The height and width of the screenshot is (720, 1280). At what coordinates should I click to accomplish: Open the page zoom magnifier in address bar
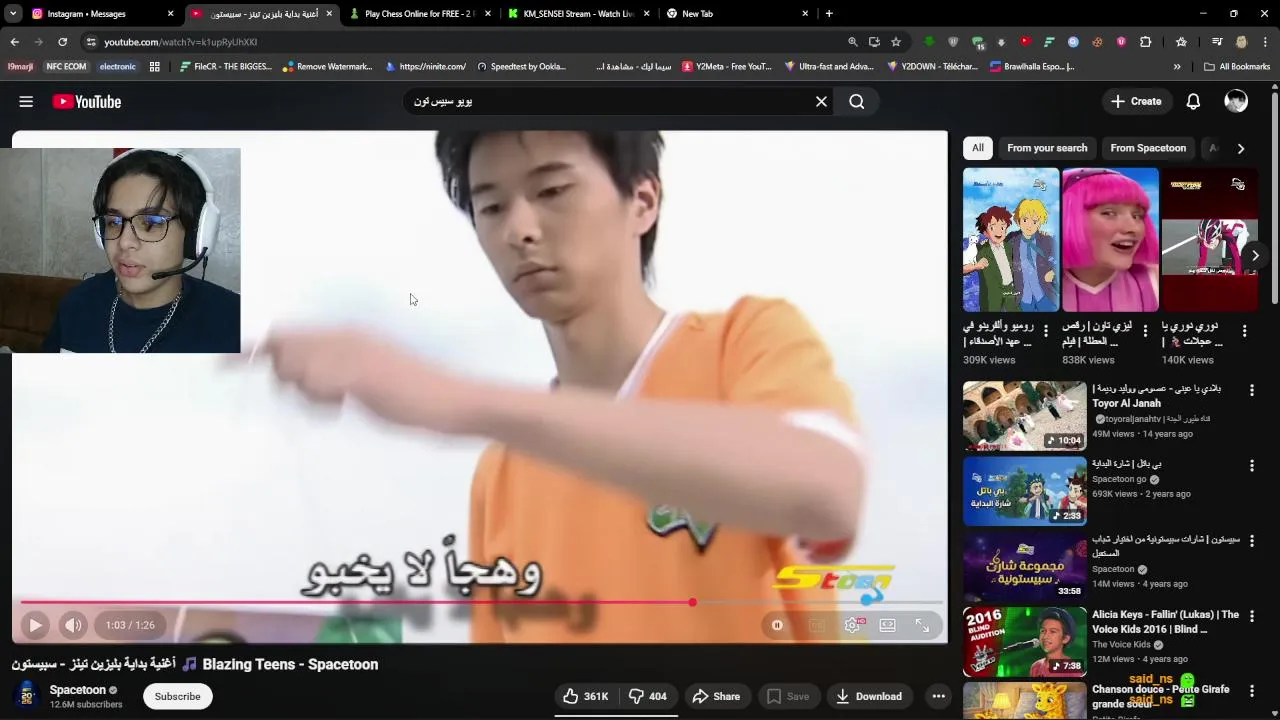pos(852,42)
